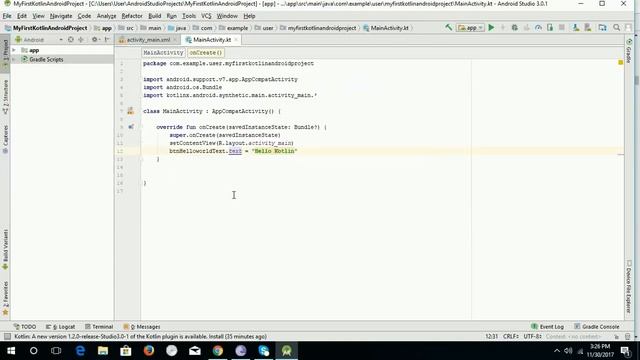Toggle the Favorites side tab
640x360 pixels.
point(5,298)
